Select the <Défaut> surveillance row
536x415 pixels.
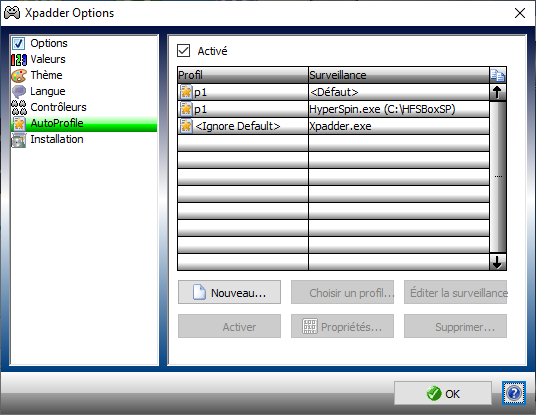(399, 92)
